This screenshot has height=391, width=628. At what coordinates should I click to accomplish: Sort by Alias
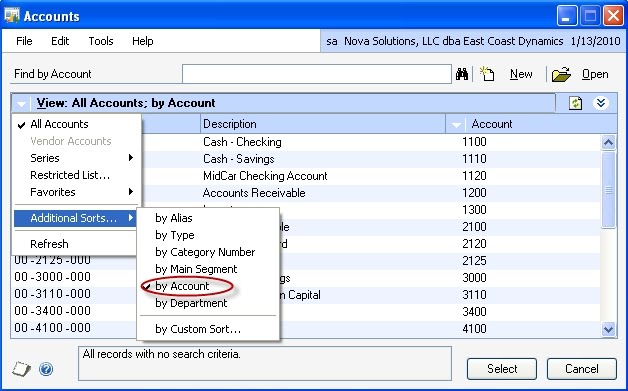[174, 218]
